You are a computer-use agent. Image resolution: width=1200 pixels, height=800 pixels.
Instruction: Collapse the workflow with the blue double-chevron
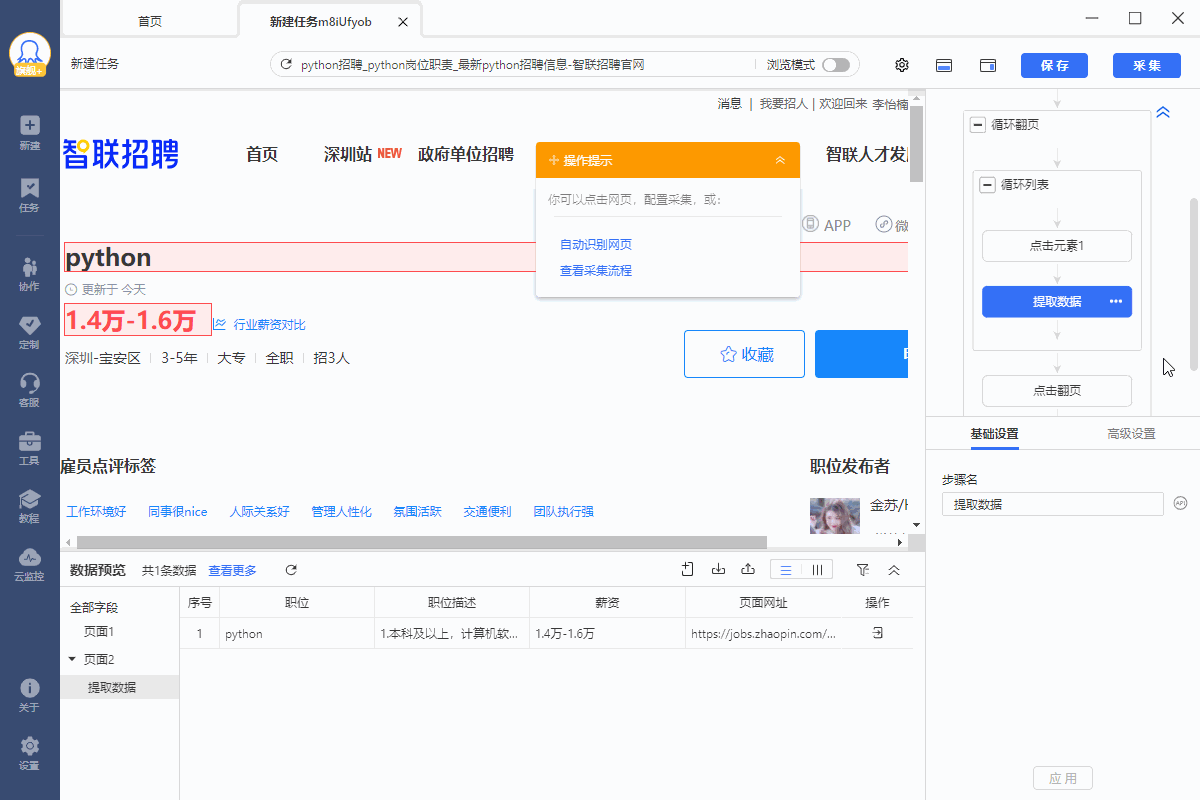pos(1163,113)
